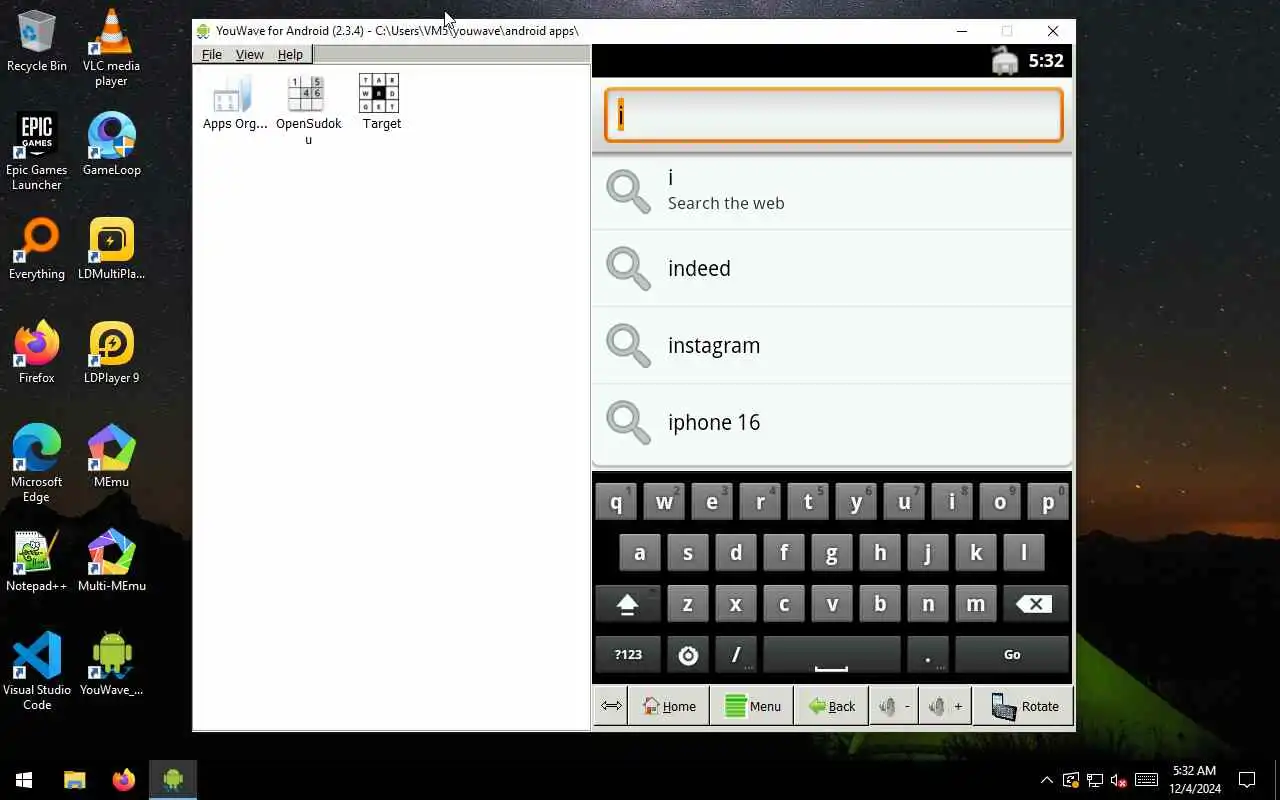Viewport: 1280px width, 800px height.
Task: Tap the z key on the keyboard
Action: click(688, 604)
